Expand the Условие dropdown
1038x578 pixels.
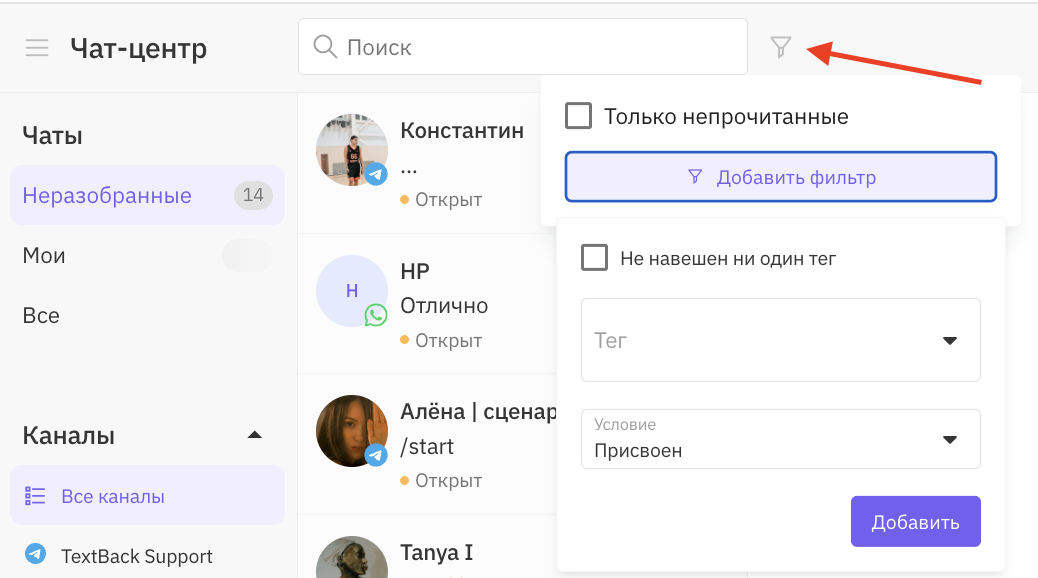click(x=780, y=440)
